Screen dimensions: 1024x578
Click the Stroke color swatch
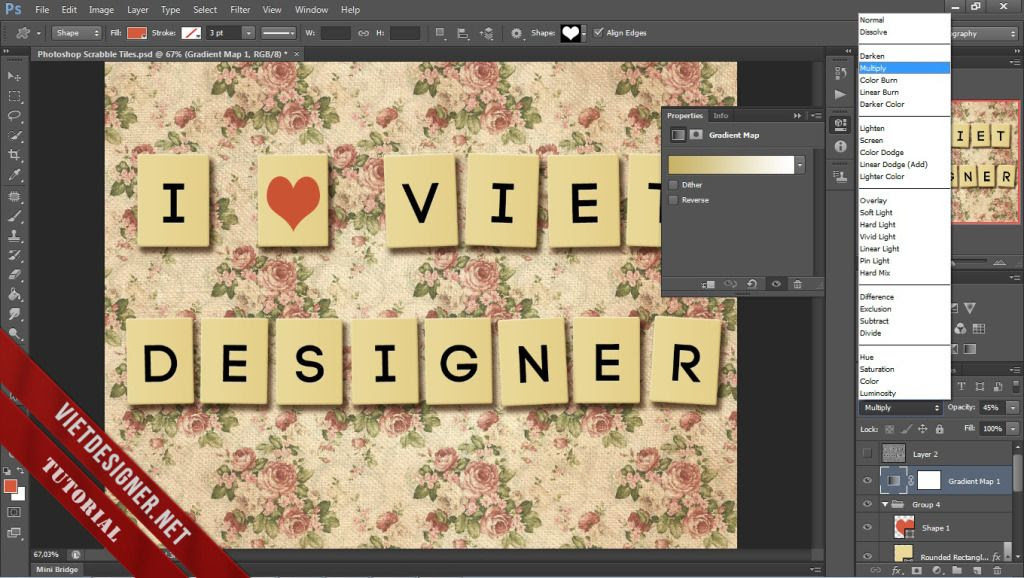(x=191, y=33)
